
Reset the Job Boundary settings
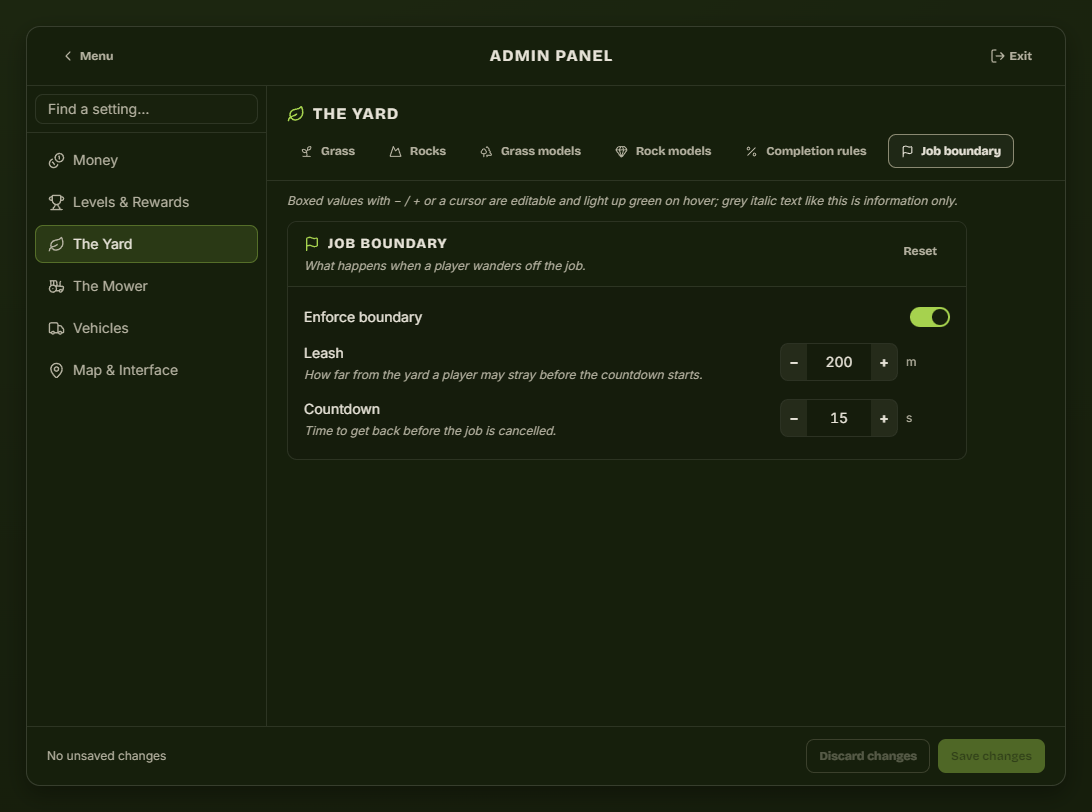pyautogui.click(x=919, y=251)
